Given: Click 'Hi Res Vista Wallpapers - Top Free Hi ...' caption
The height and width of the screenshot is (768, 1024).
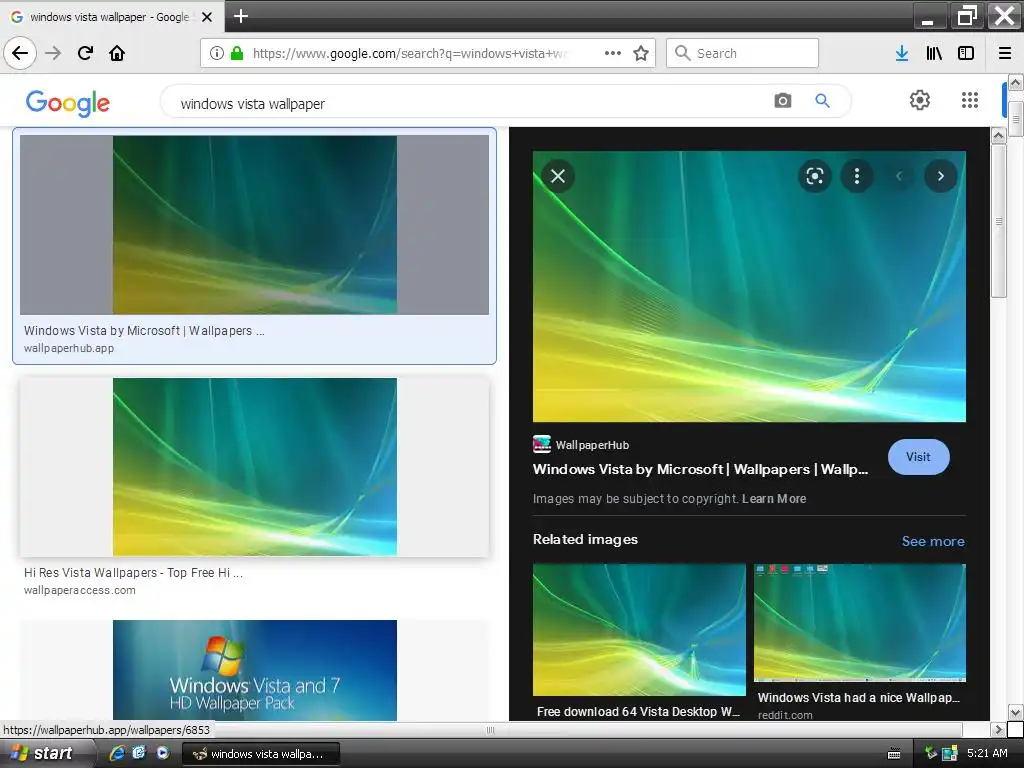Looking at the screenshot, I should [133, 573].
